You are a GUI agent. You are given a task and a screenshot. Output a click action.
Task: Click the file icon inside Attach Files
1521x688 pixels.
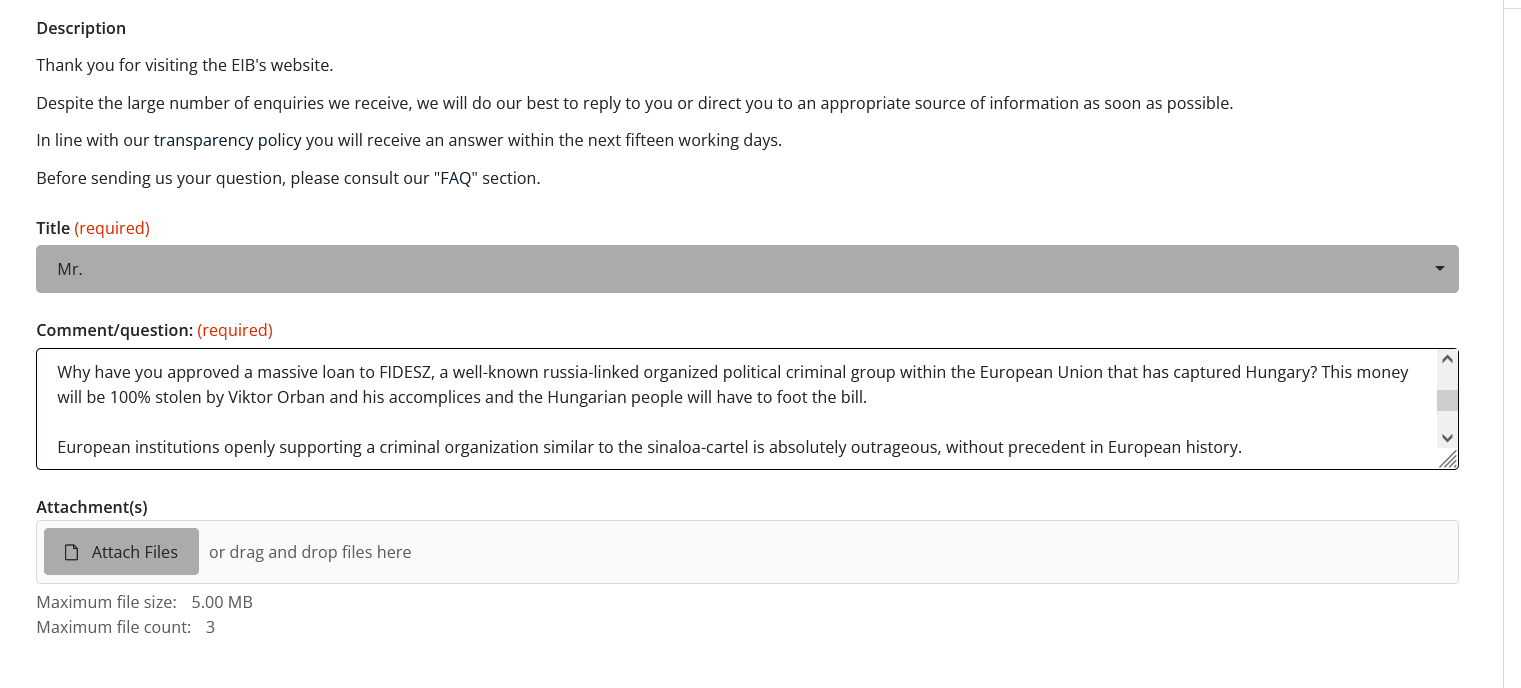71,552
